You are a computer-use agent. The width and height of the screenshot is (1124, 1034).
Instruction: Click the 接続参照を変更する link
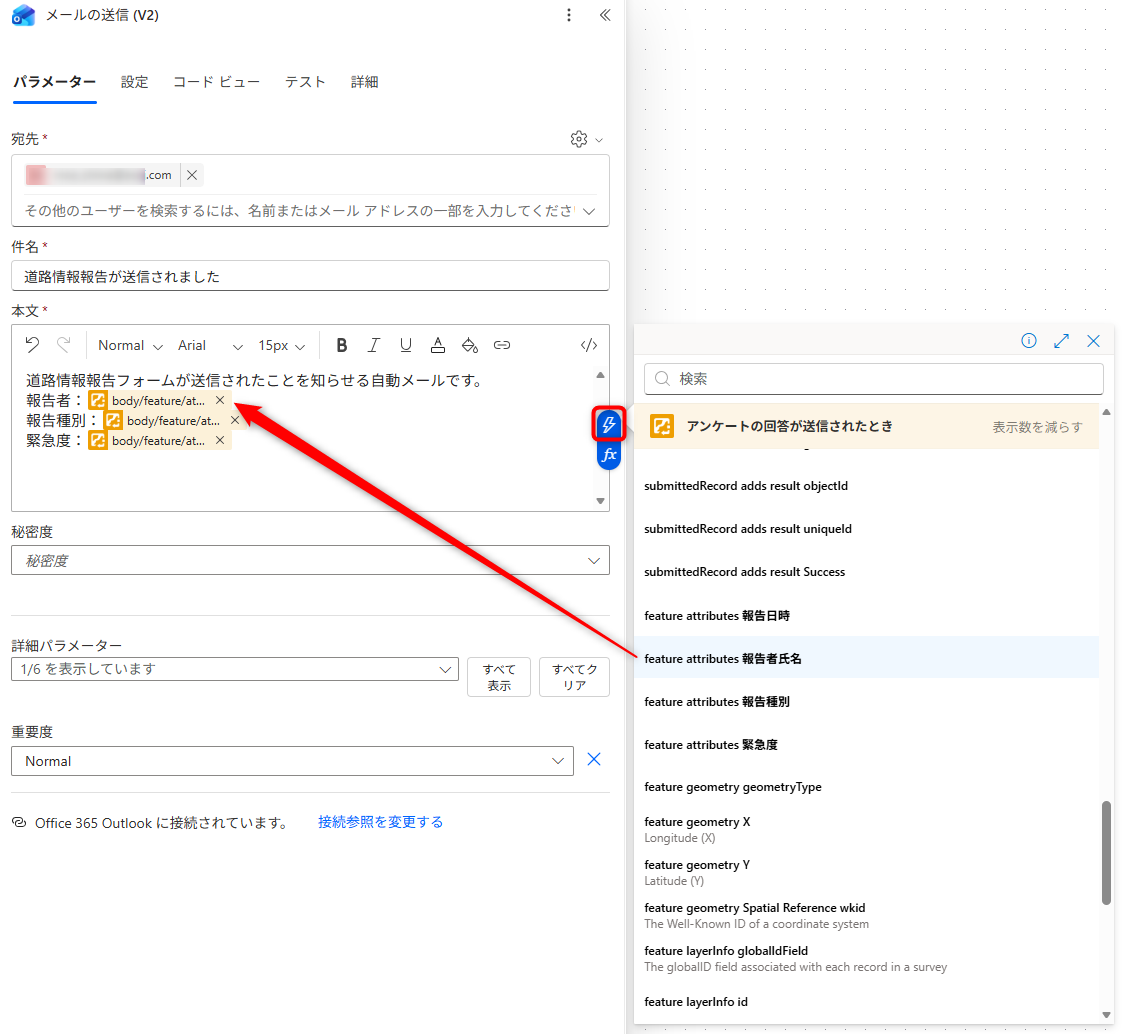point(380,822)
